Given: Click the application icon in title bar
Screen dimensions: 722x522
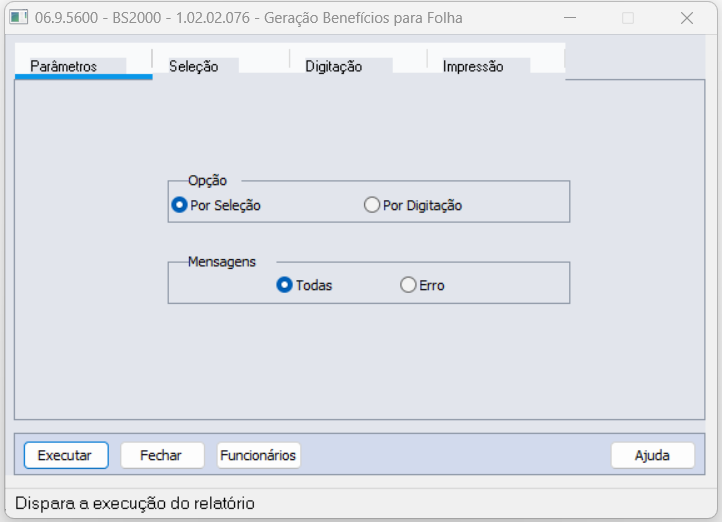Looking at the screenshot, I should [x=19, y=17].
